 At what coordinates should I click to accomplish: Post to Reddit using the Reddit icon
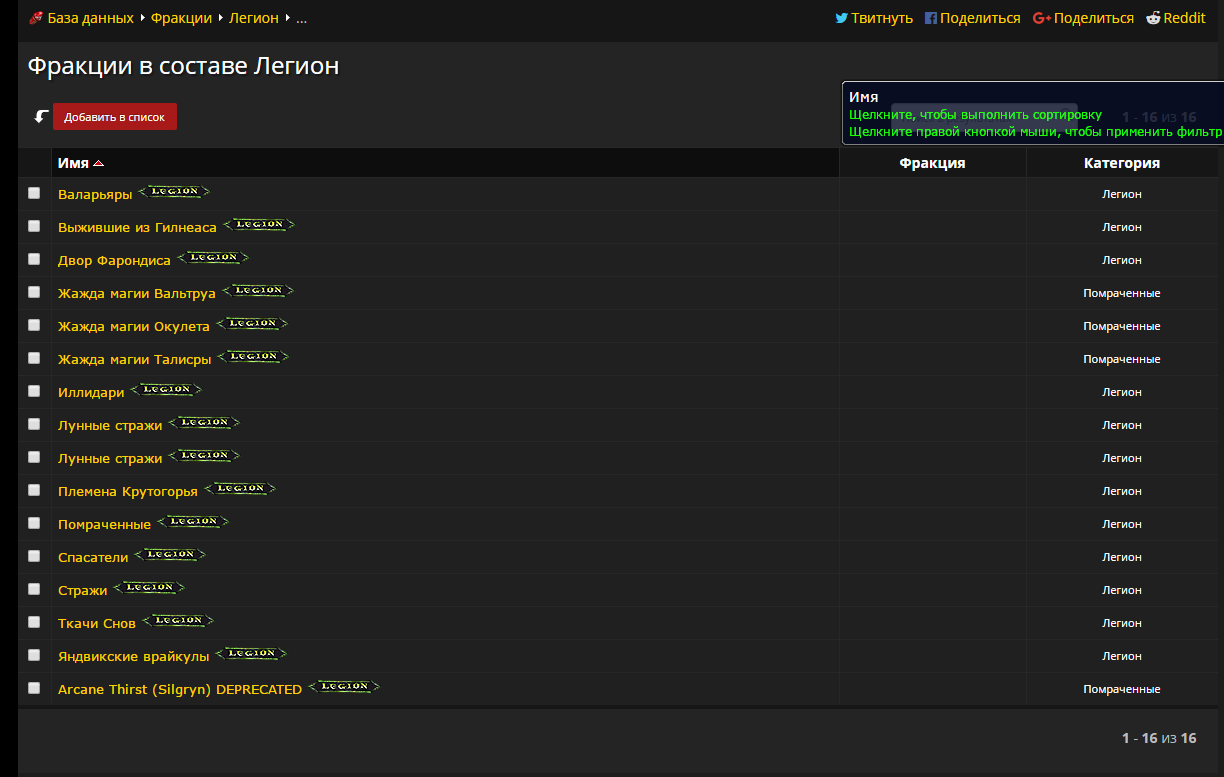(x=1153, y=18)
